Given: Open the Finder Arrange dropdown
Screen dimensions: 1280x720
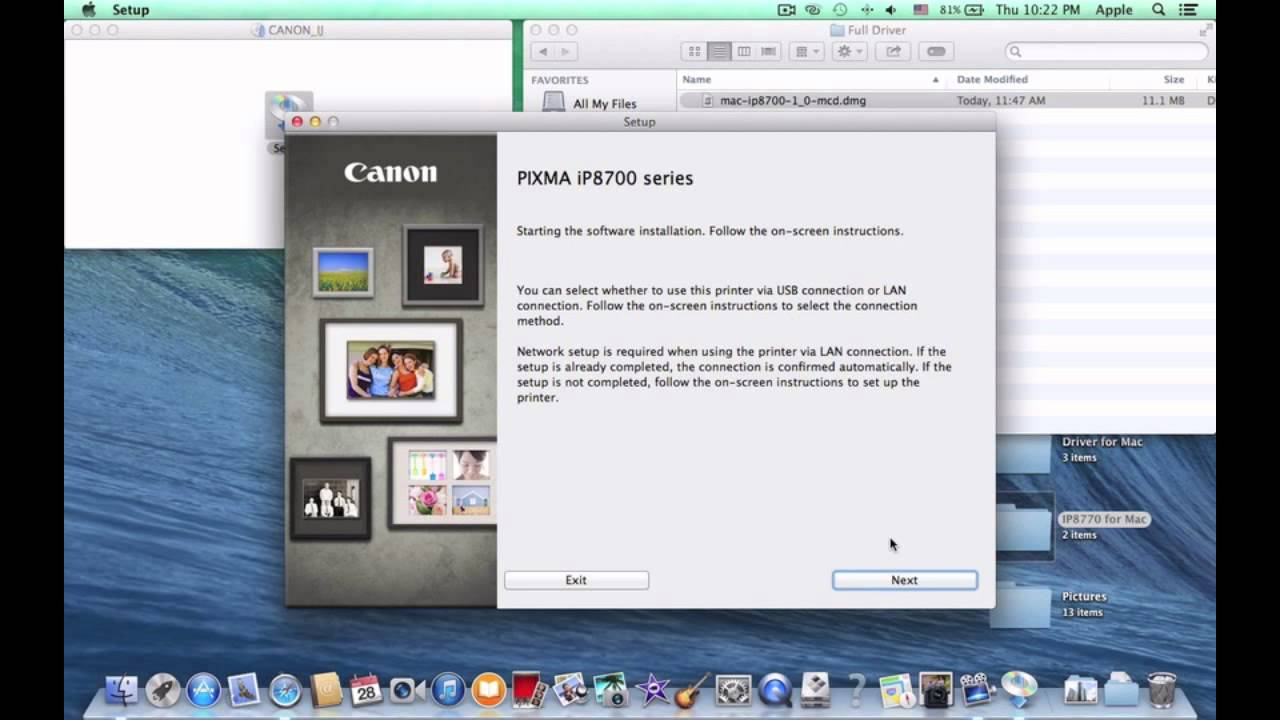Looking at the screenshot, I should [x=806, y=51].
